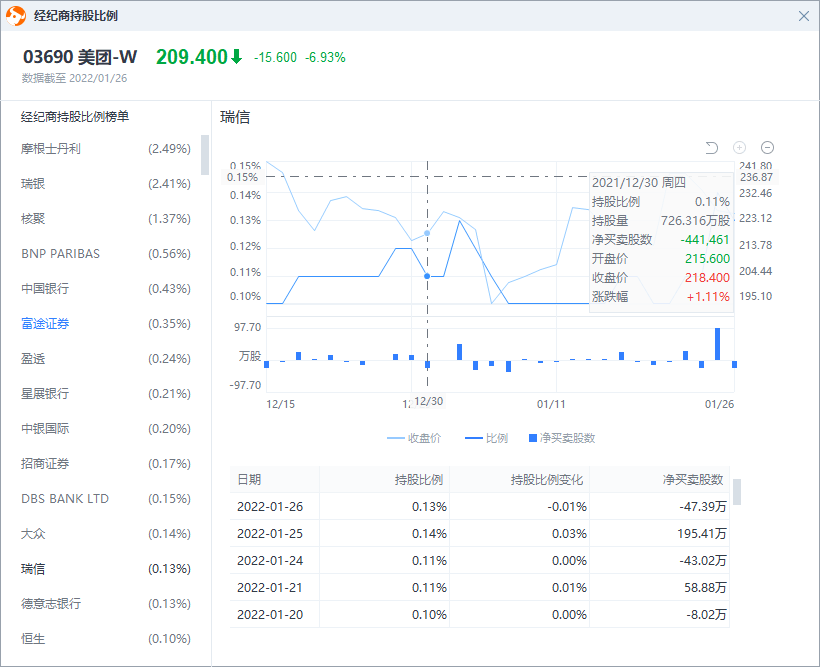Image resolution: width=820 pixels, height=667 pixels.
Task: Click the data table scrollbar thumb
Action: 737,492
